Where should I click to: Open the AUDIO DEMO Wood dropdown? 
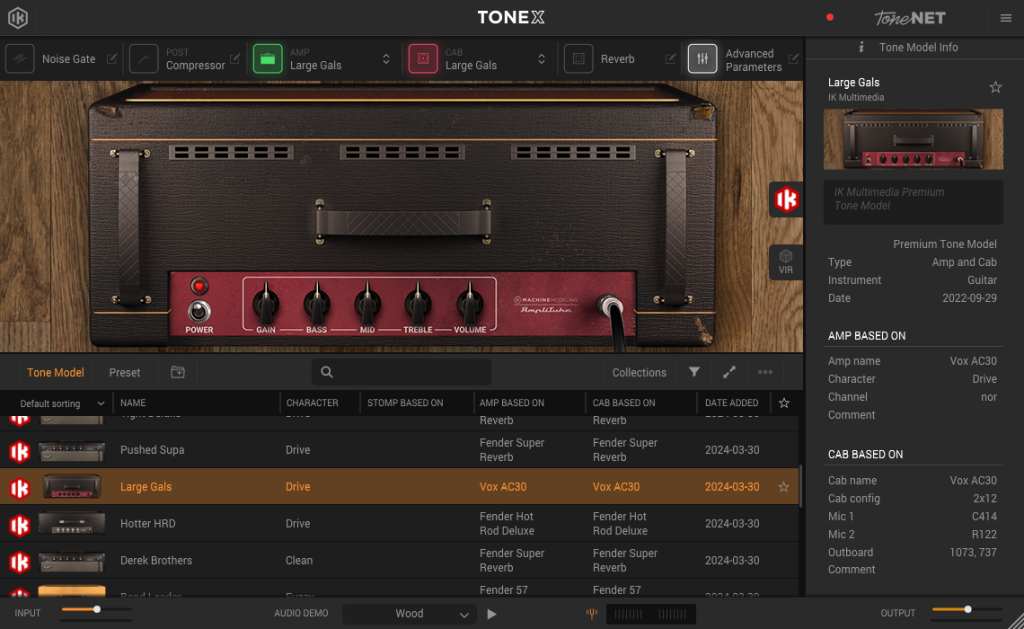[409, 614]
